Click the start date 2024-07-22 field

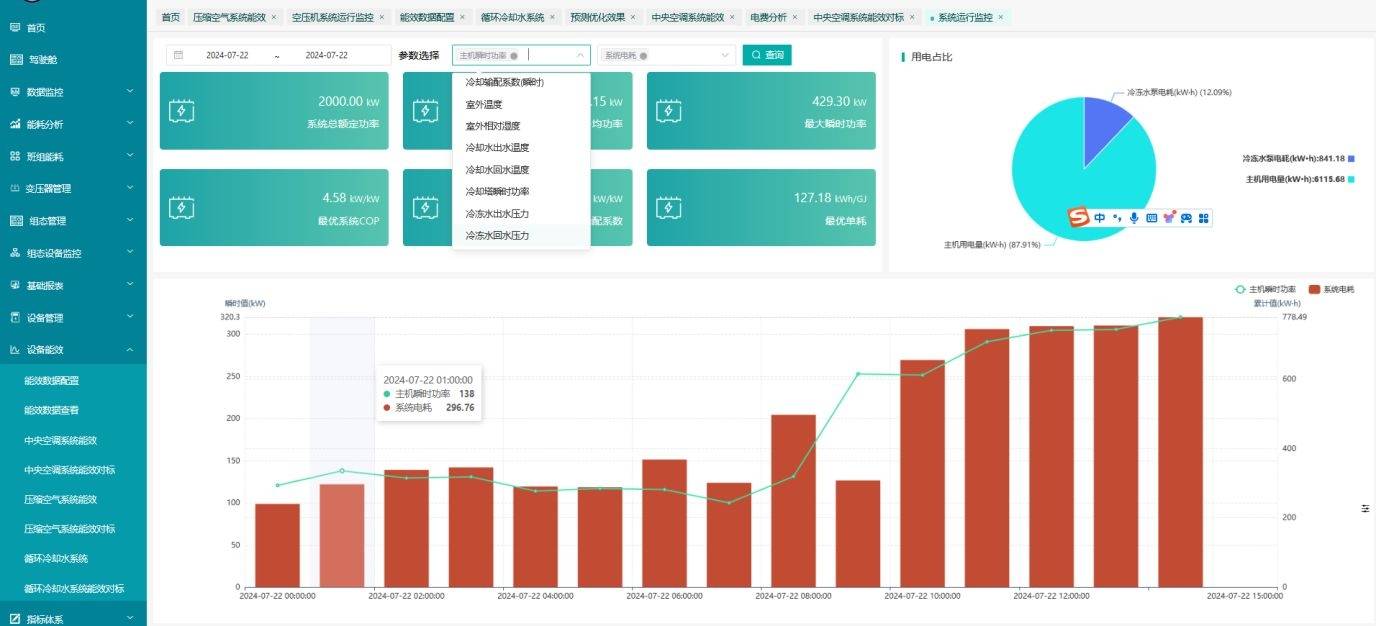pyautogui.click(x=227, y=55)
